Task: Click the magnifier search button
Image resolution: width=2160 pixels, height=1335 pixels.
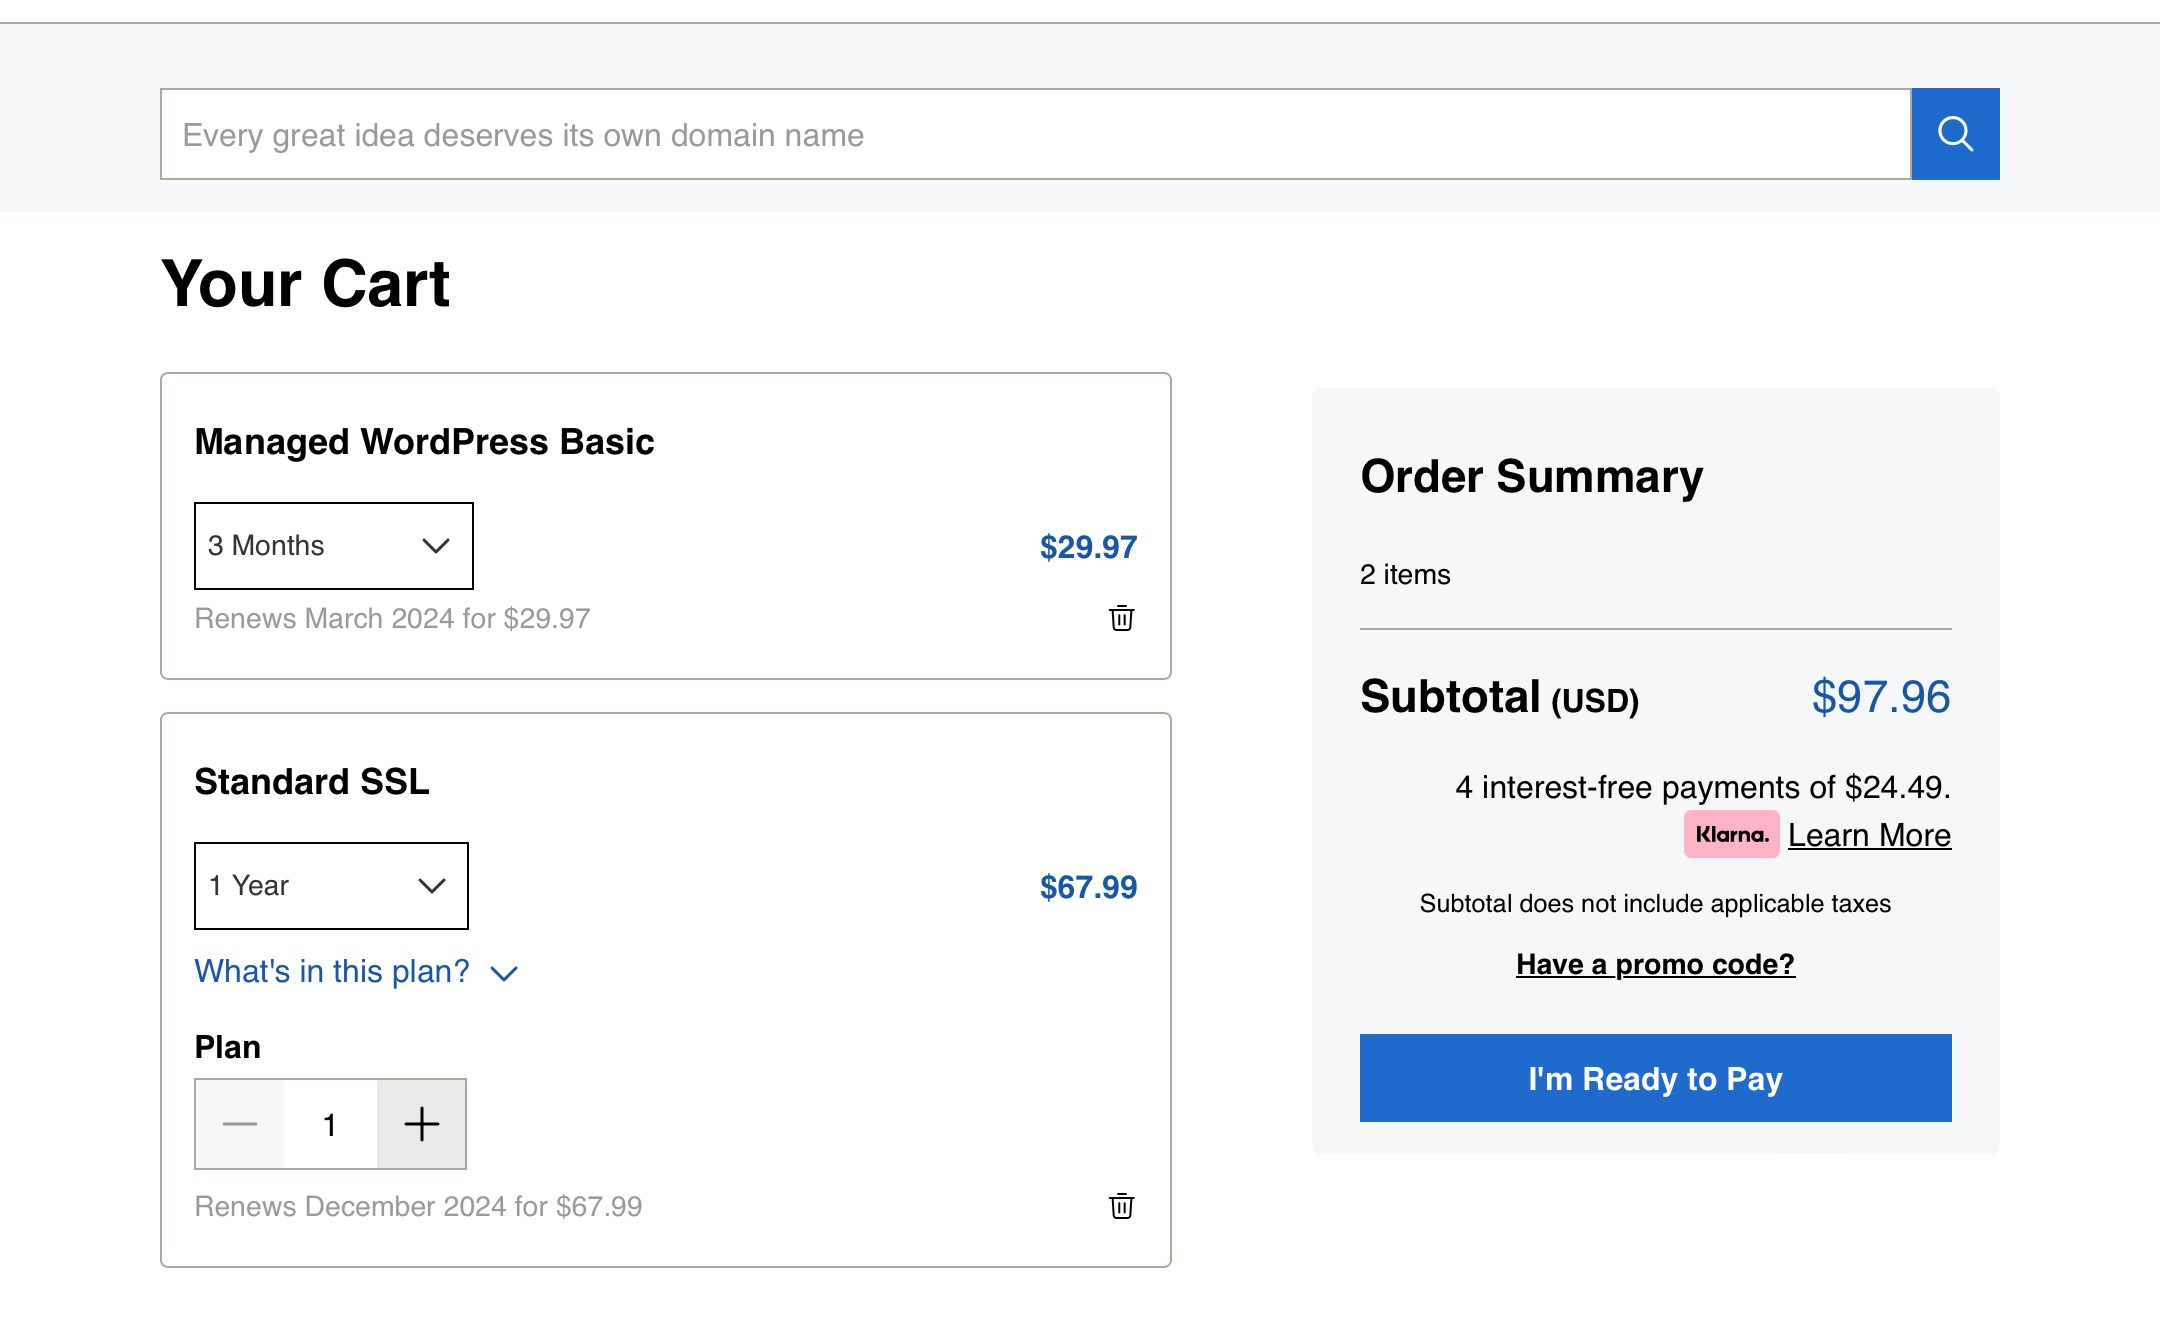Action: pyautogui.click(x=1955, y=134)
